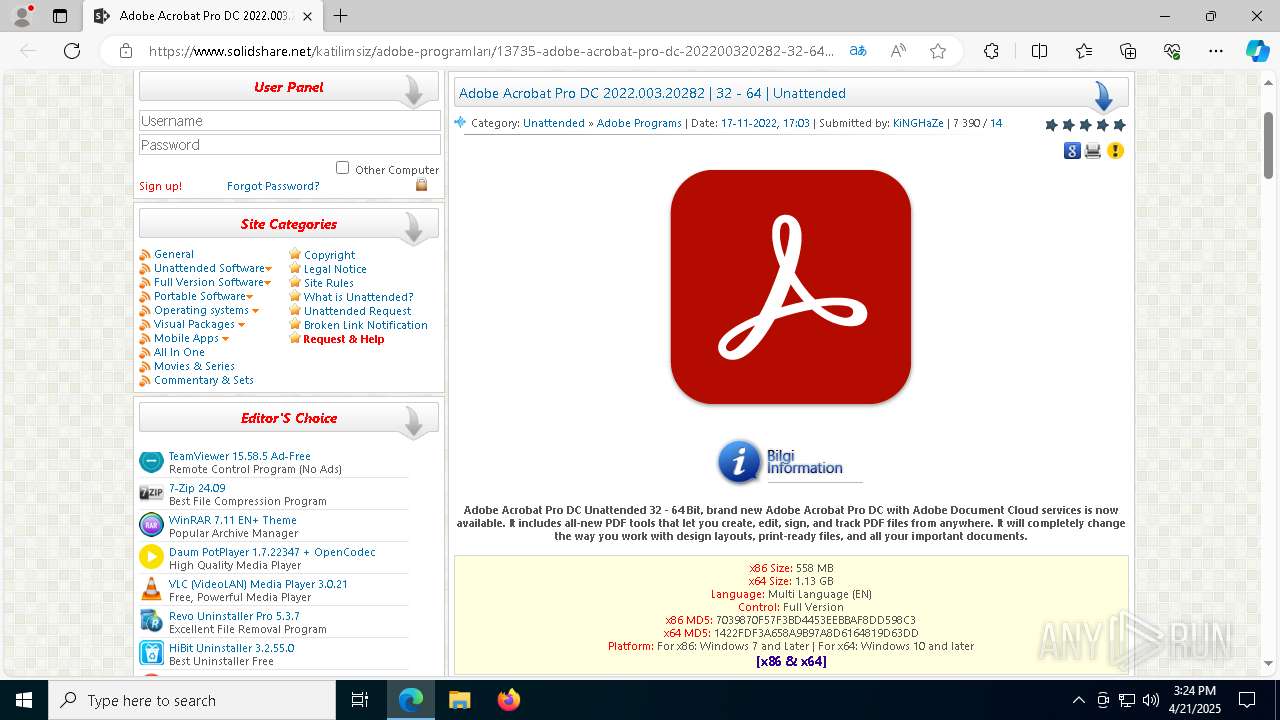Click the 7-Zip icon in Editor's Choice
This screenshot has width=1280, height=720.
click(151, 493)
